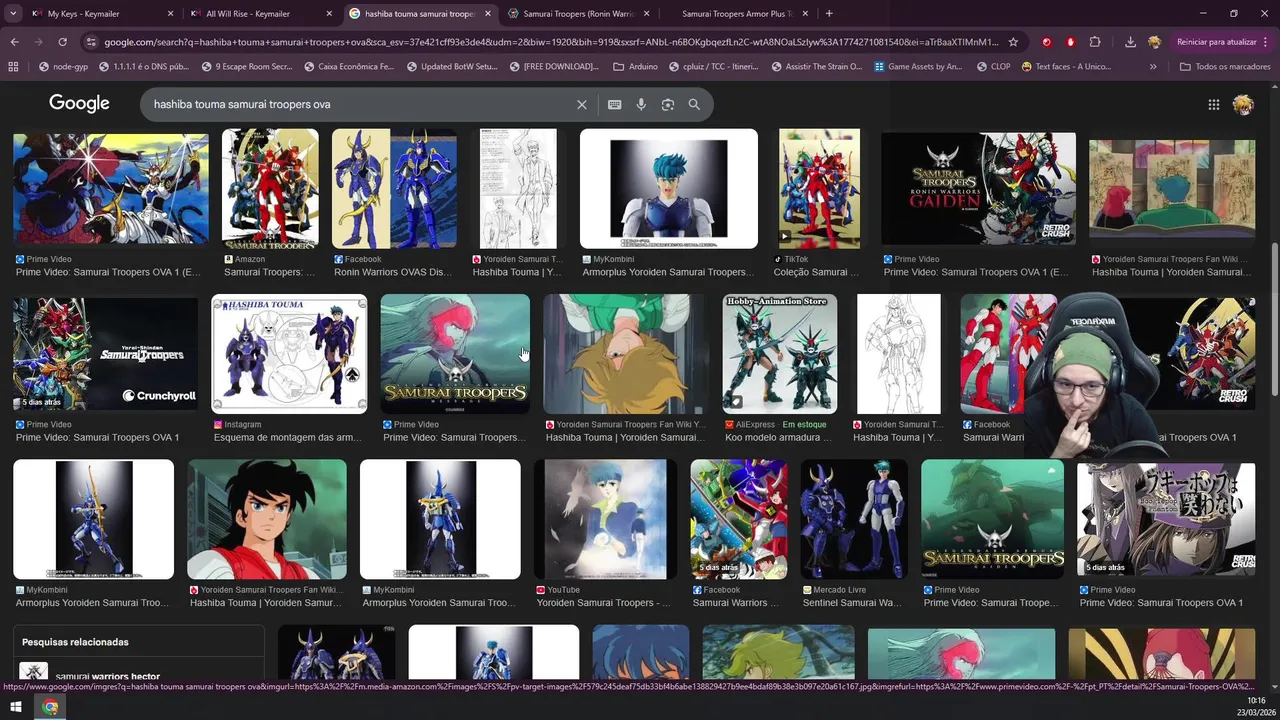
Task: Open the Text faces - A Unico... bookmark
Action: coord(1067,66)
